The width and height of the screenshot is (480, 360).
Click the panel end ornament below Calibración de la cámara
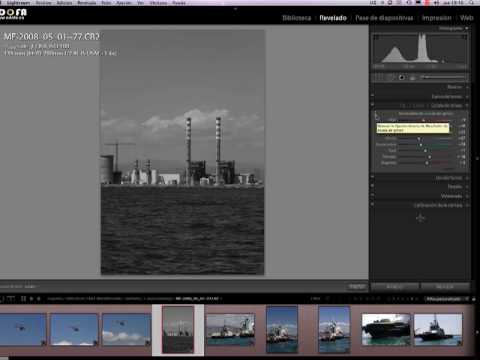coord(420,218)
